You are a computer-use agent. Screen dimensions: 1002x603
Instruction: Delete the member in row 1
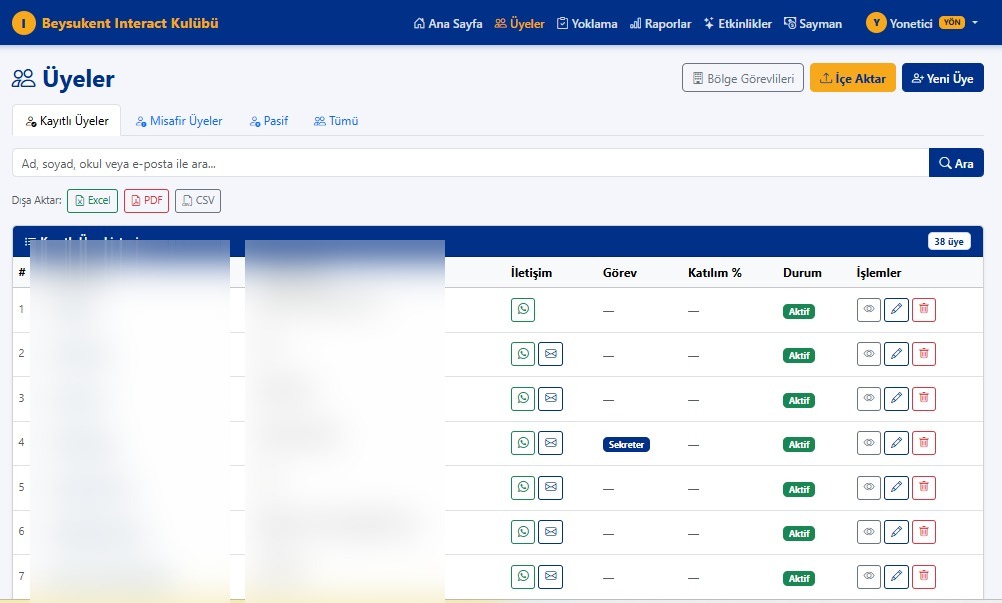[924, 310]
